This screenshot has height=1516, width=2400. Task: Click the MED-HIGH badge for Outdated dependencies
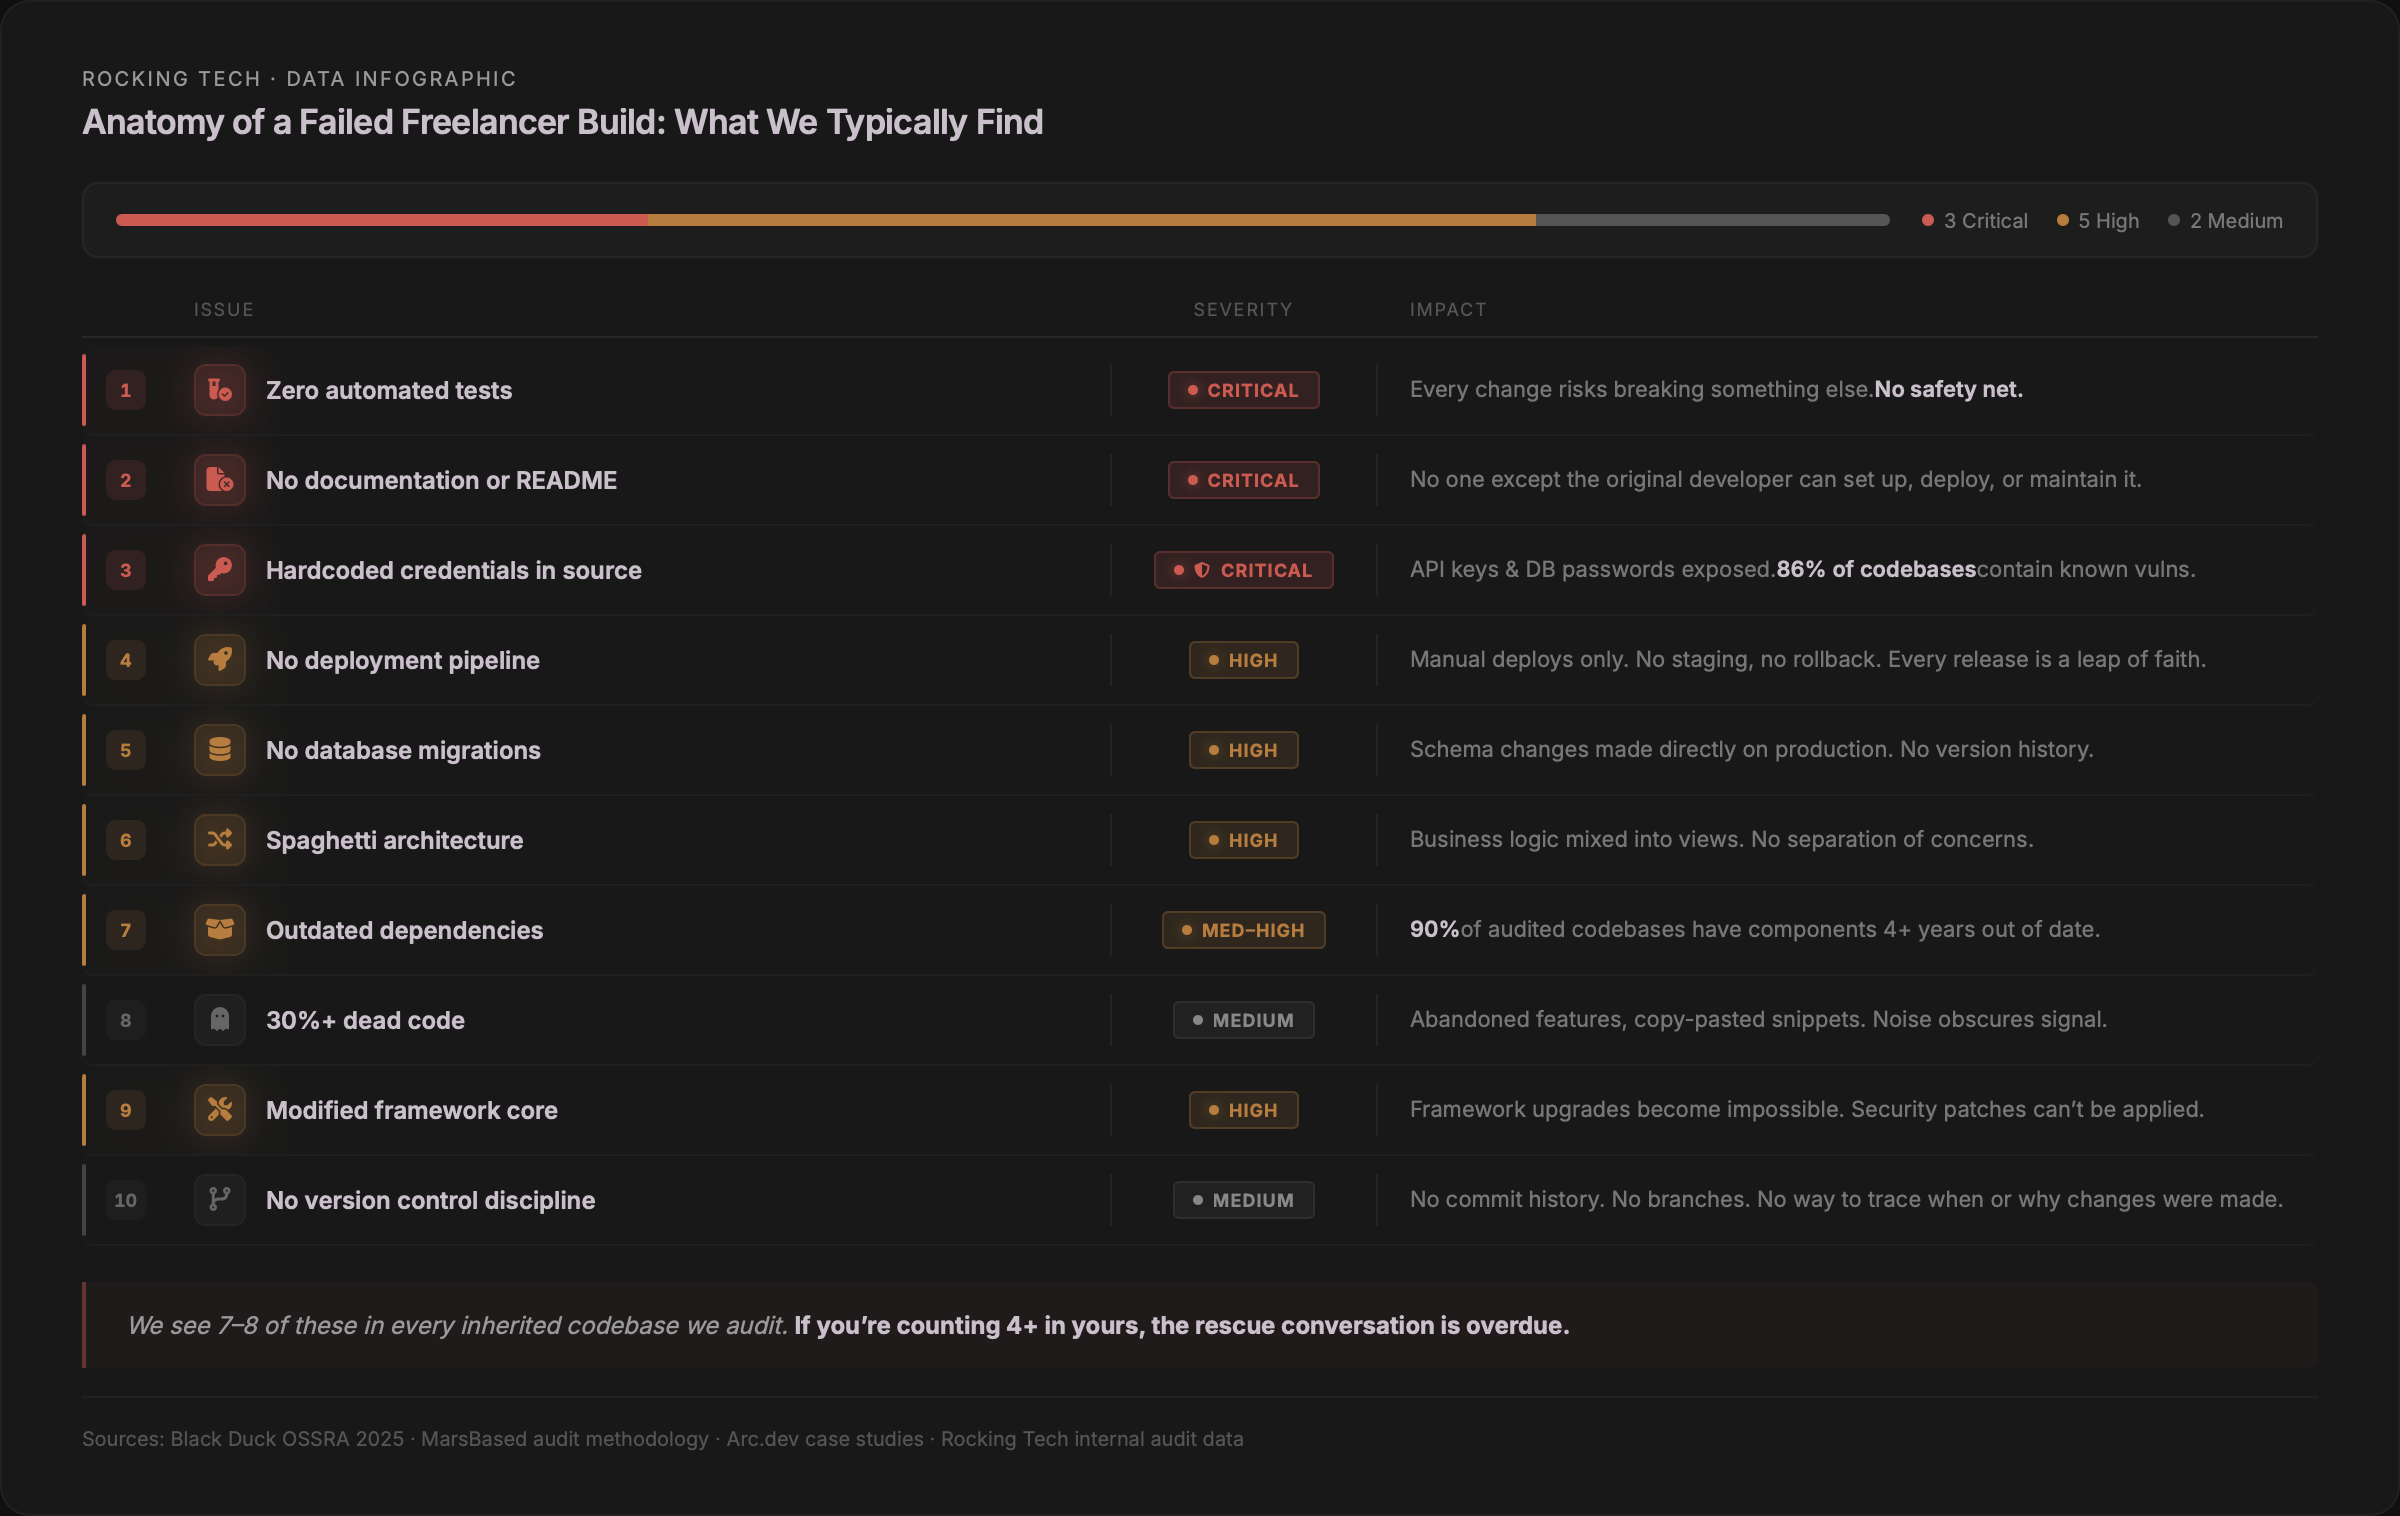tap(1243, 930)
